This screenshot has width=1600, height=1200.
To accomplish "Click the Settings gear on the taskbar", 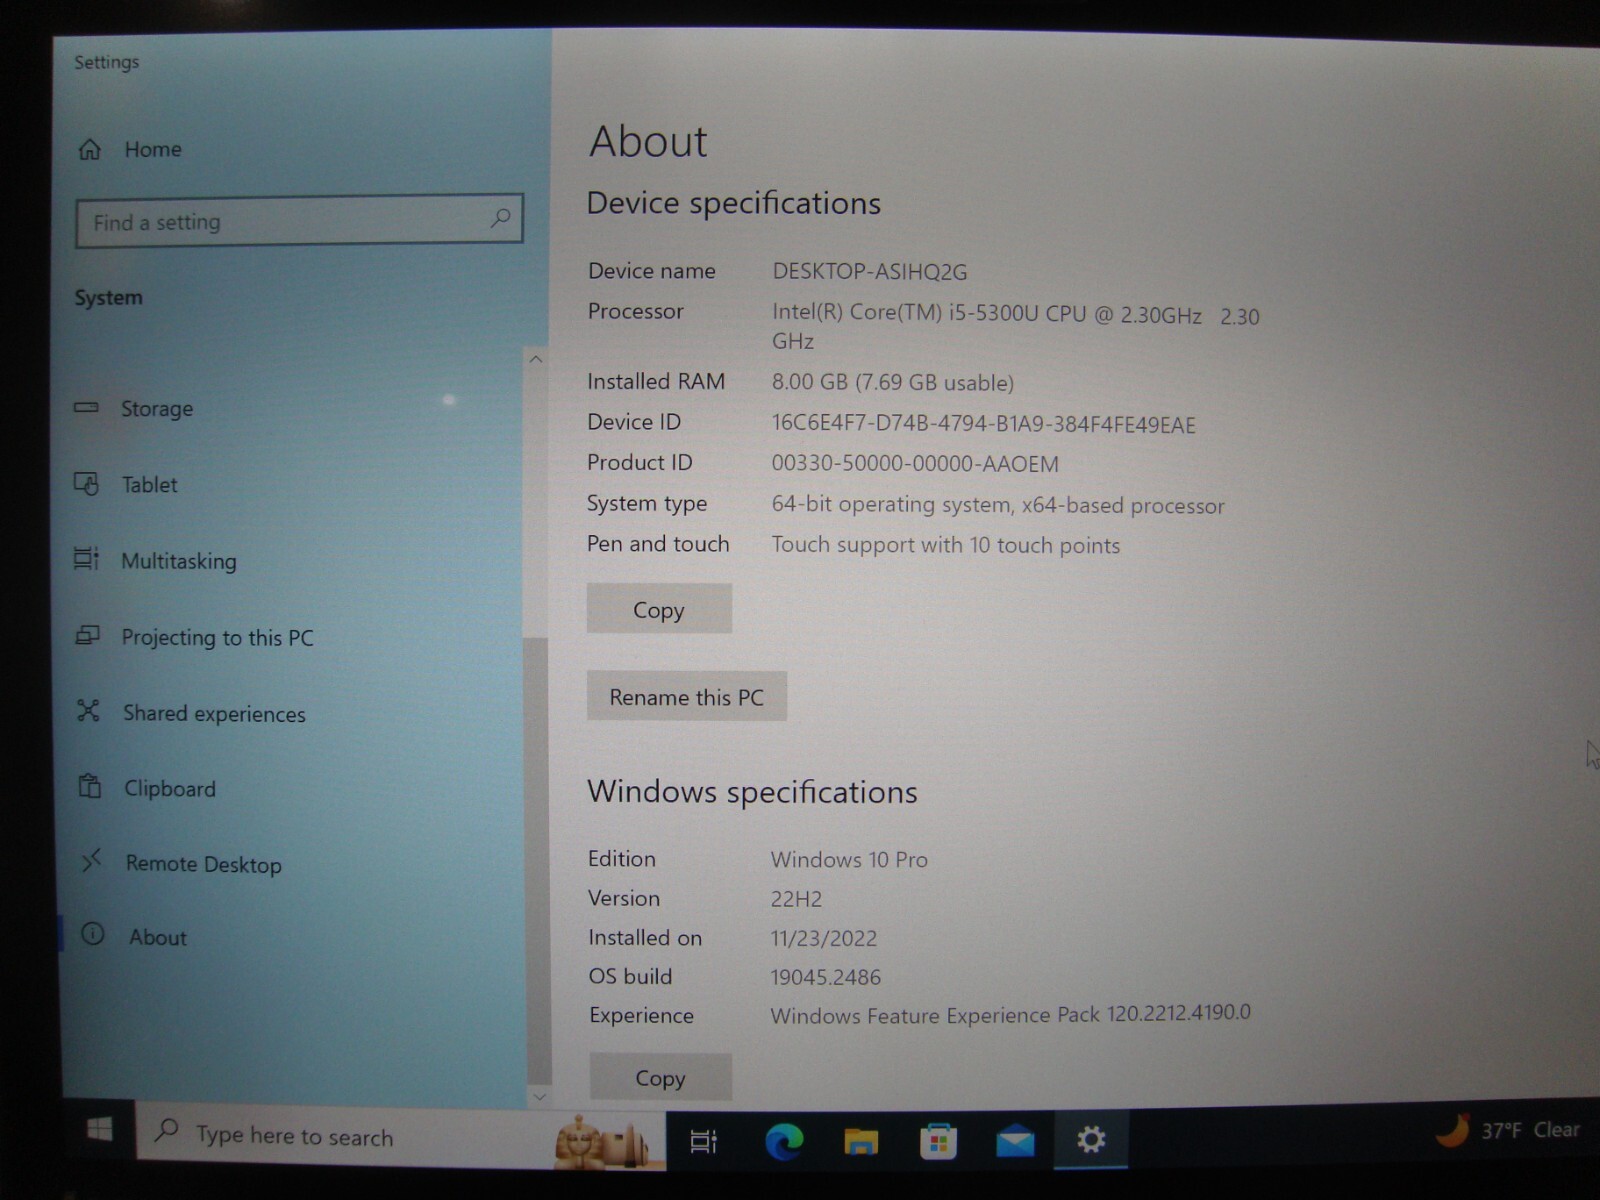I will (x=1091, y=1139).
